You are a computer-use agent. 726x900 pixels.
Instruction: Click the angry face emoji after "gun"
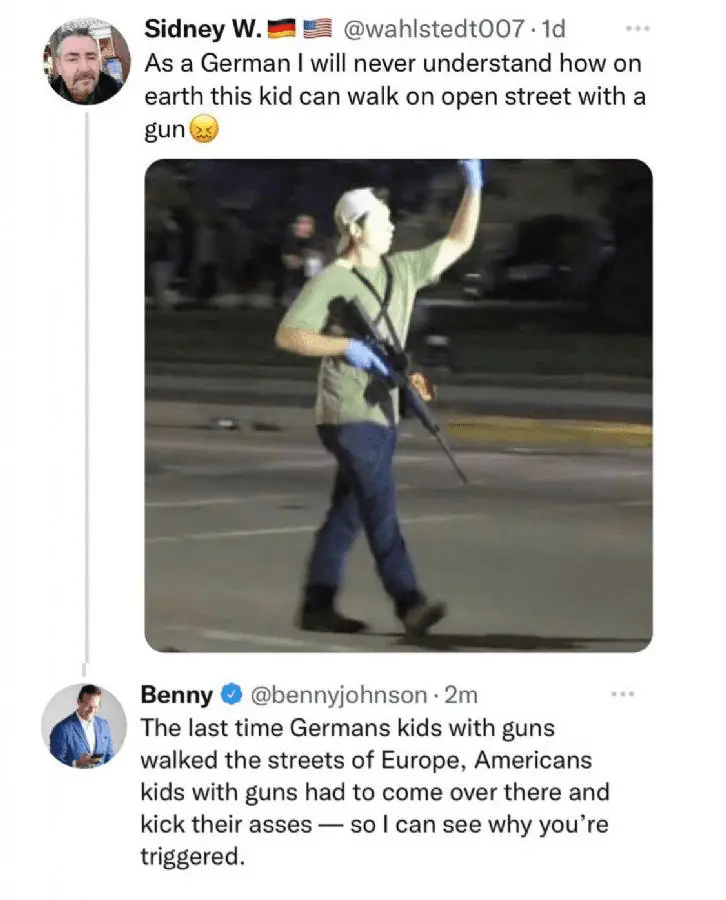[x=204, y=130]
